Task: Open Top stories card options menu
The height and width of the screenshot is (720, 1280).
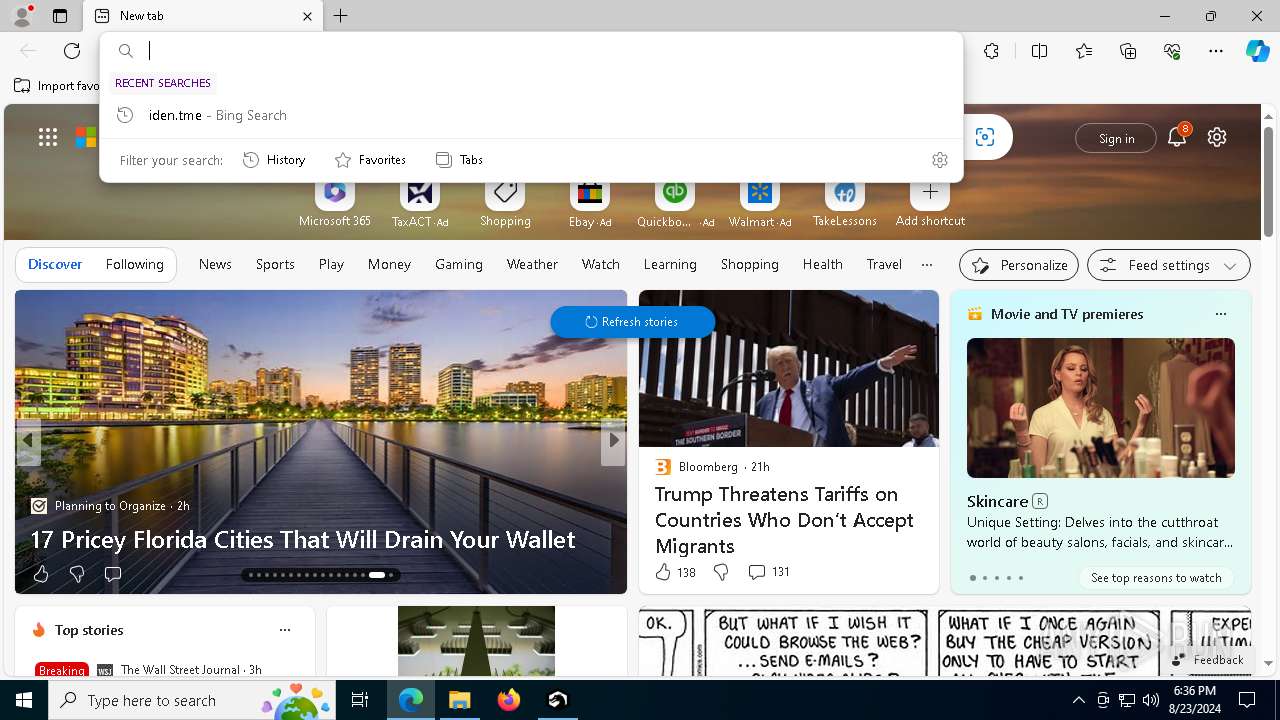Action: 285,630
